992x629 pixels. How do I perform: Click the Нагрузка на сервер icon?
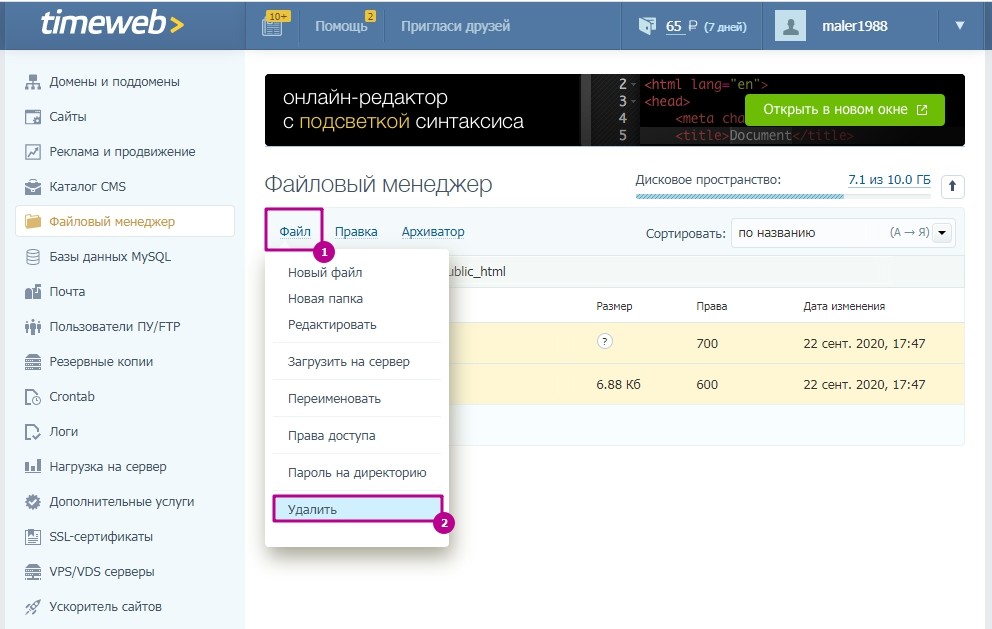pyautogui.click(x=32, y=467)
